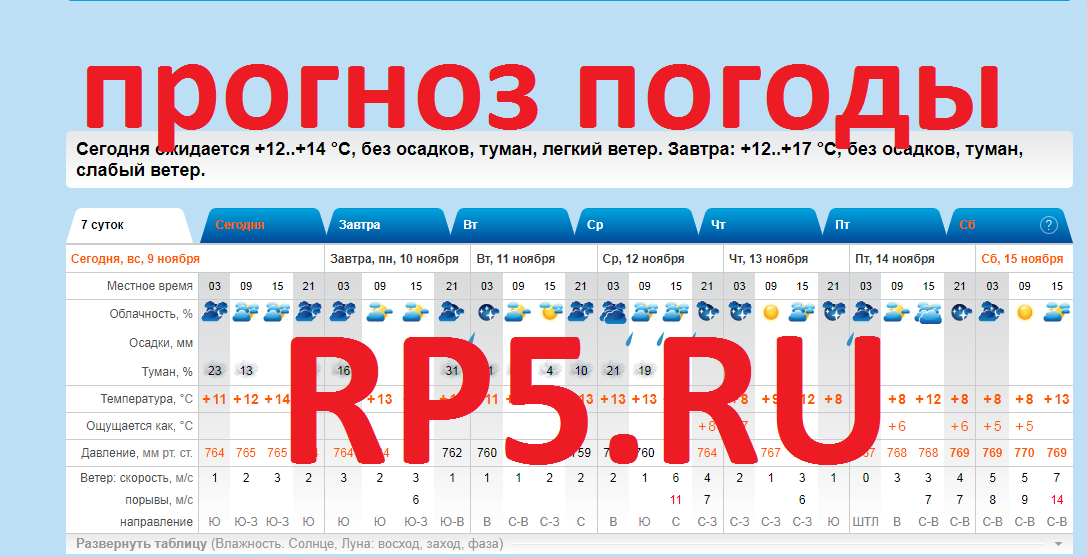
Task: Click the 'Ю-В' wind direction cell
Action: pos(452,522)
